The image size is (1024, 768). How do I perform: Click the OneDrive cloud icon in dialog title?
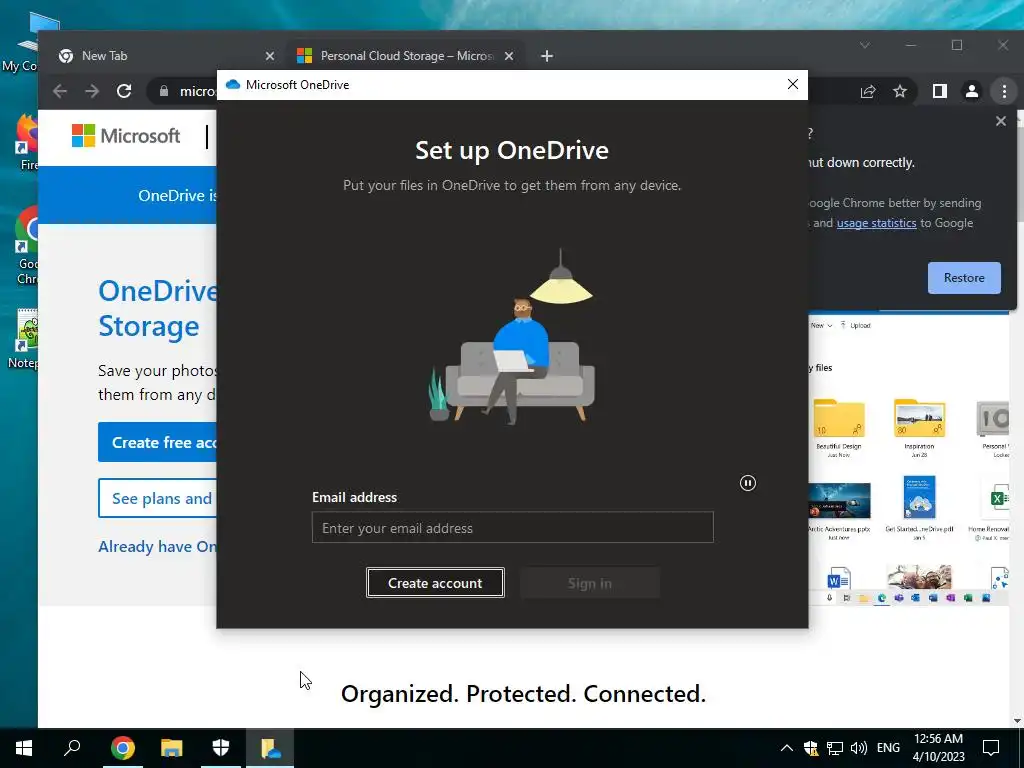tap(232, 84)
